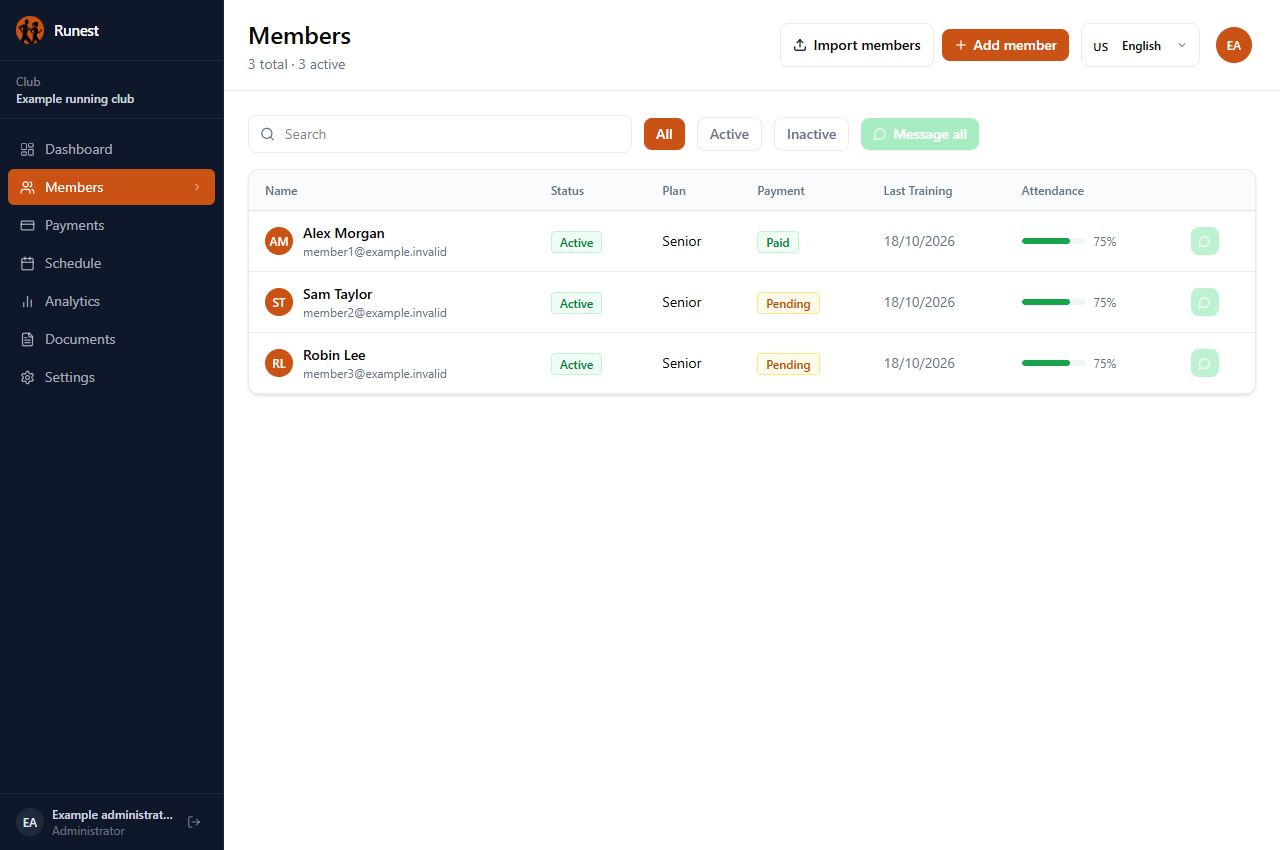Click Alex Morgan's attendance progress bar
The image size is (1280, 850).
click(1053, 241)
